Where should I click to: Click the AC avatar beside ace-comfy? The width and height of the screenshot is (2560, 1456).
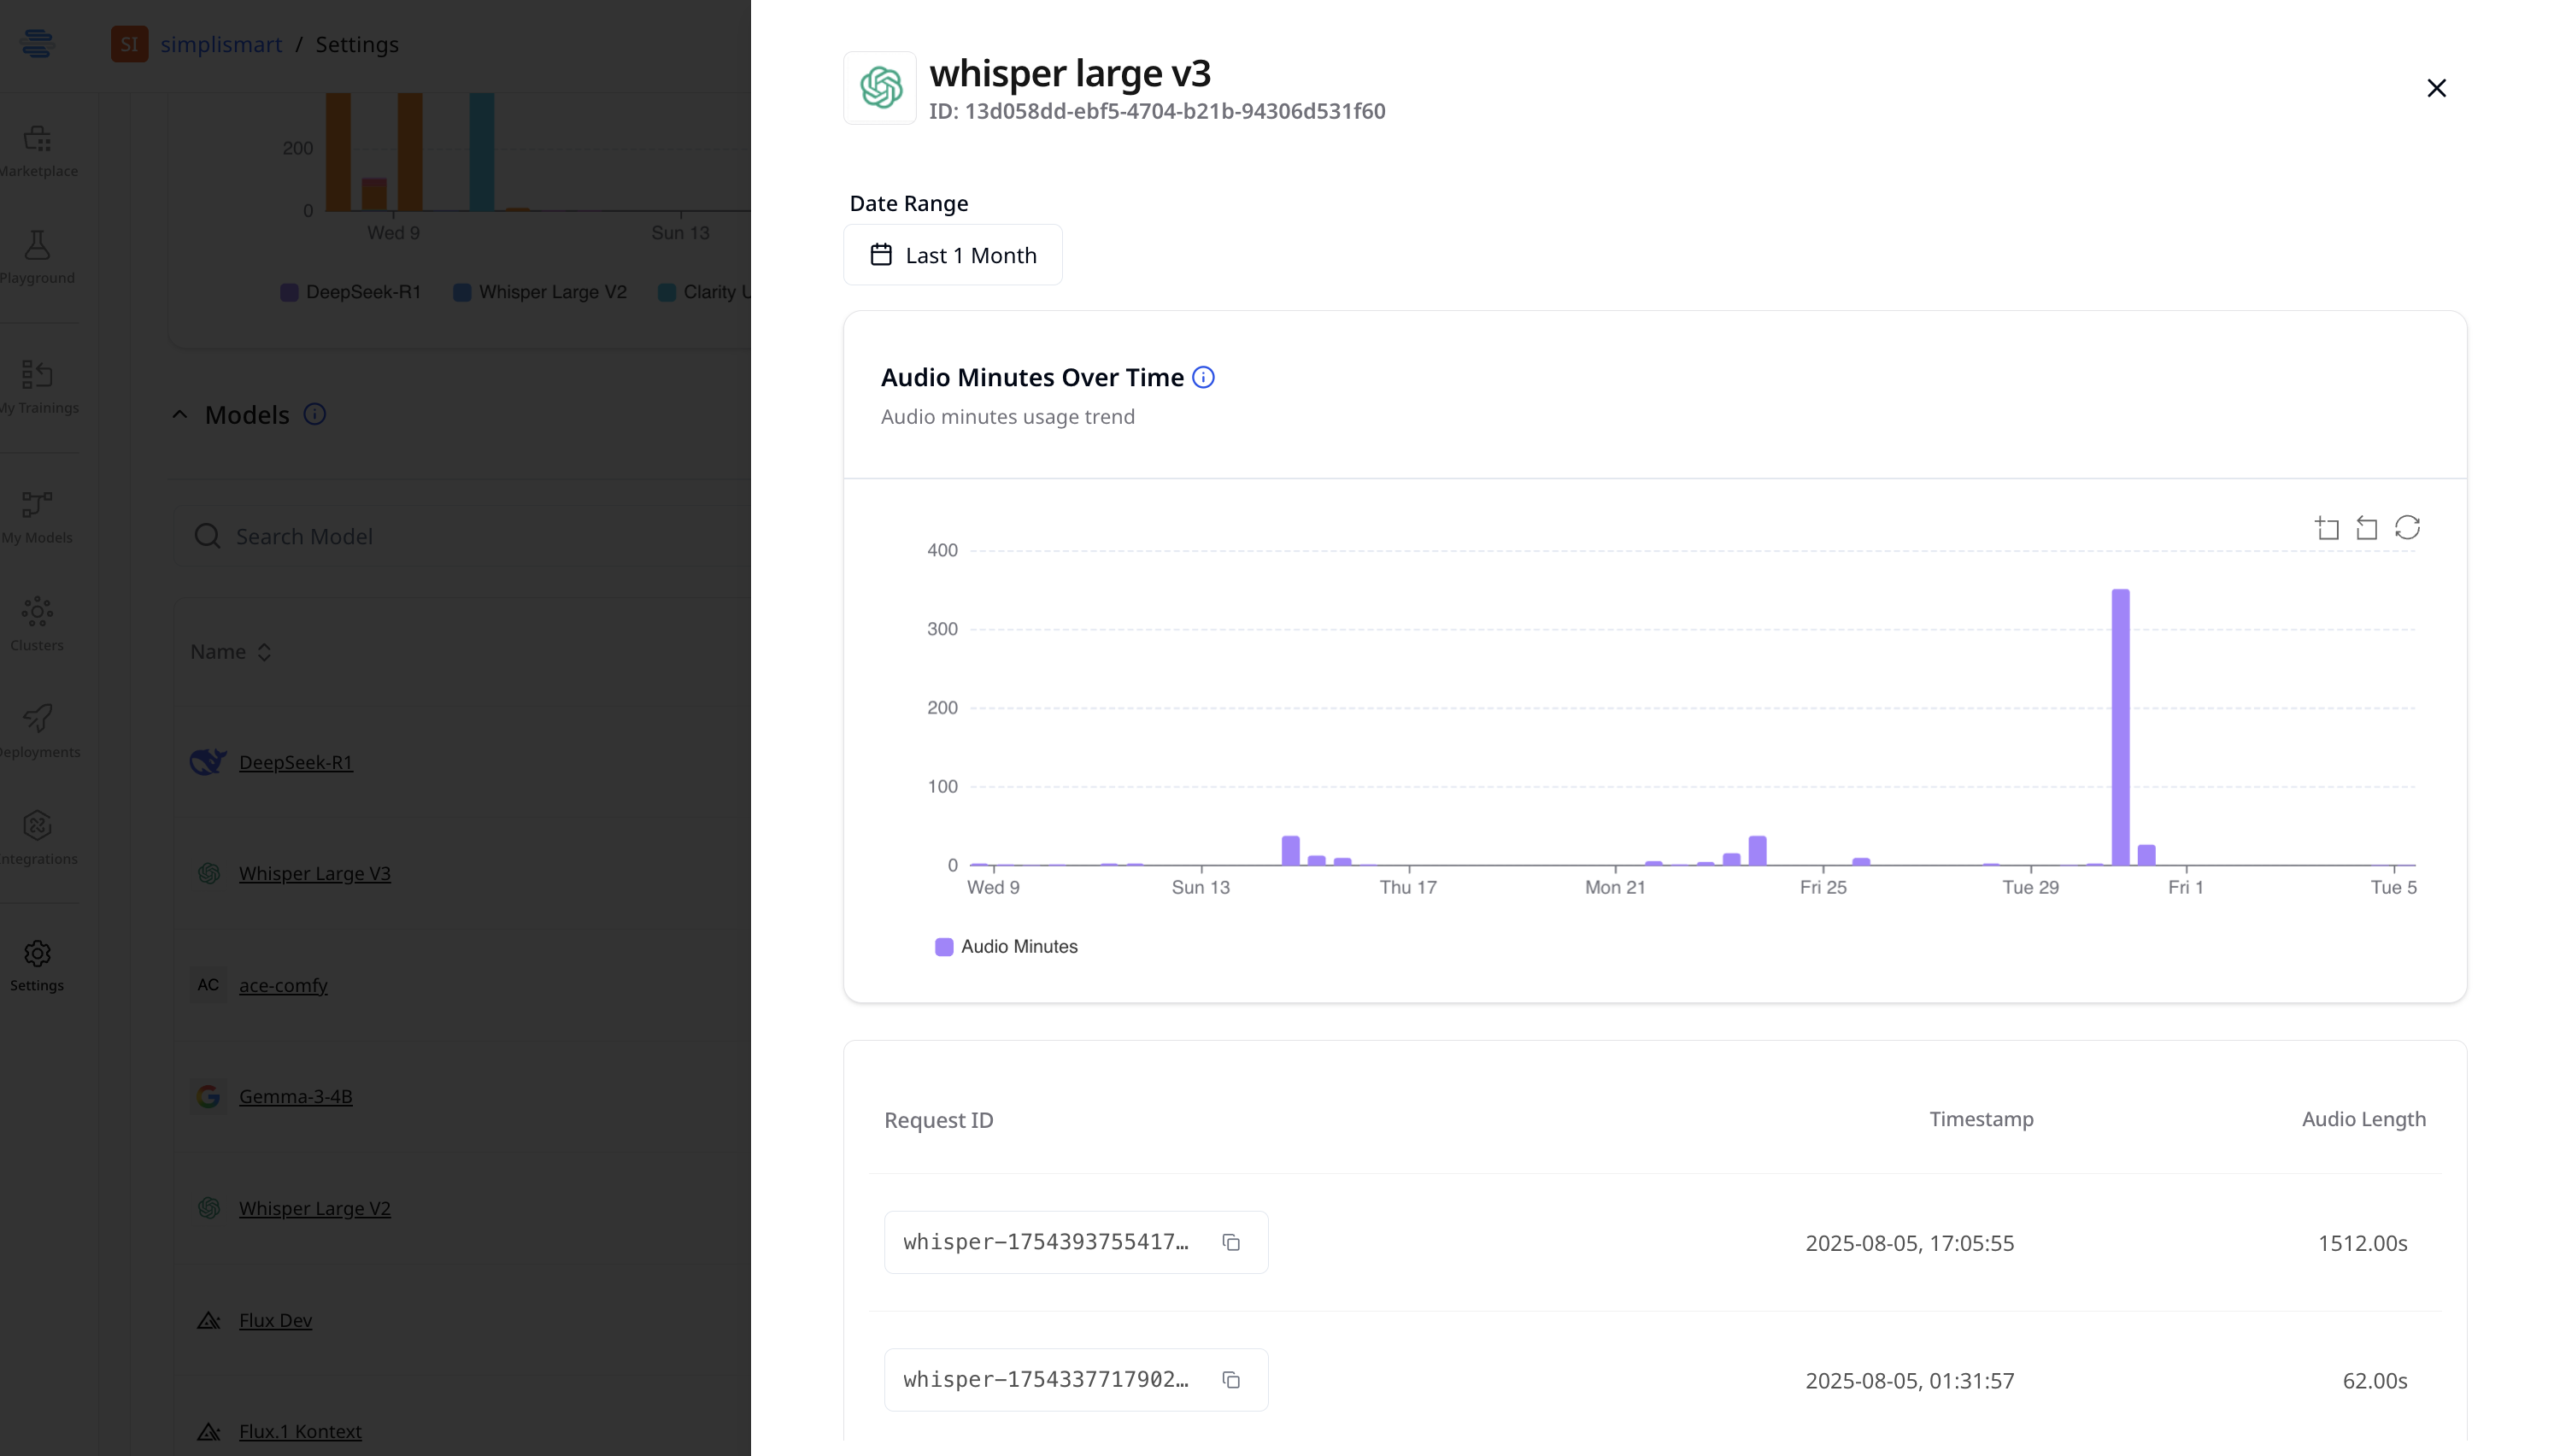coord(208,985)
